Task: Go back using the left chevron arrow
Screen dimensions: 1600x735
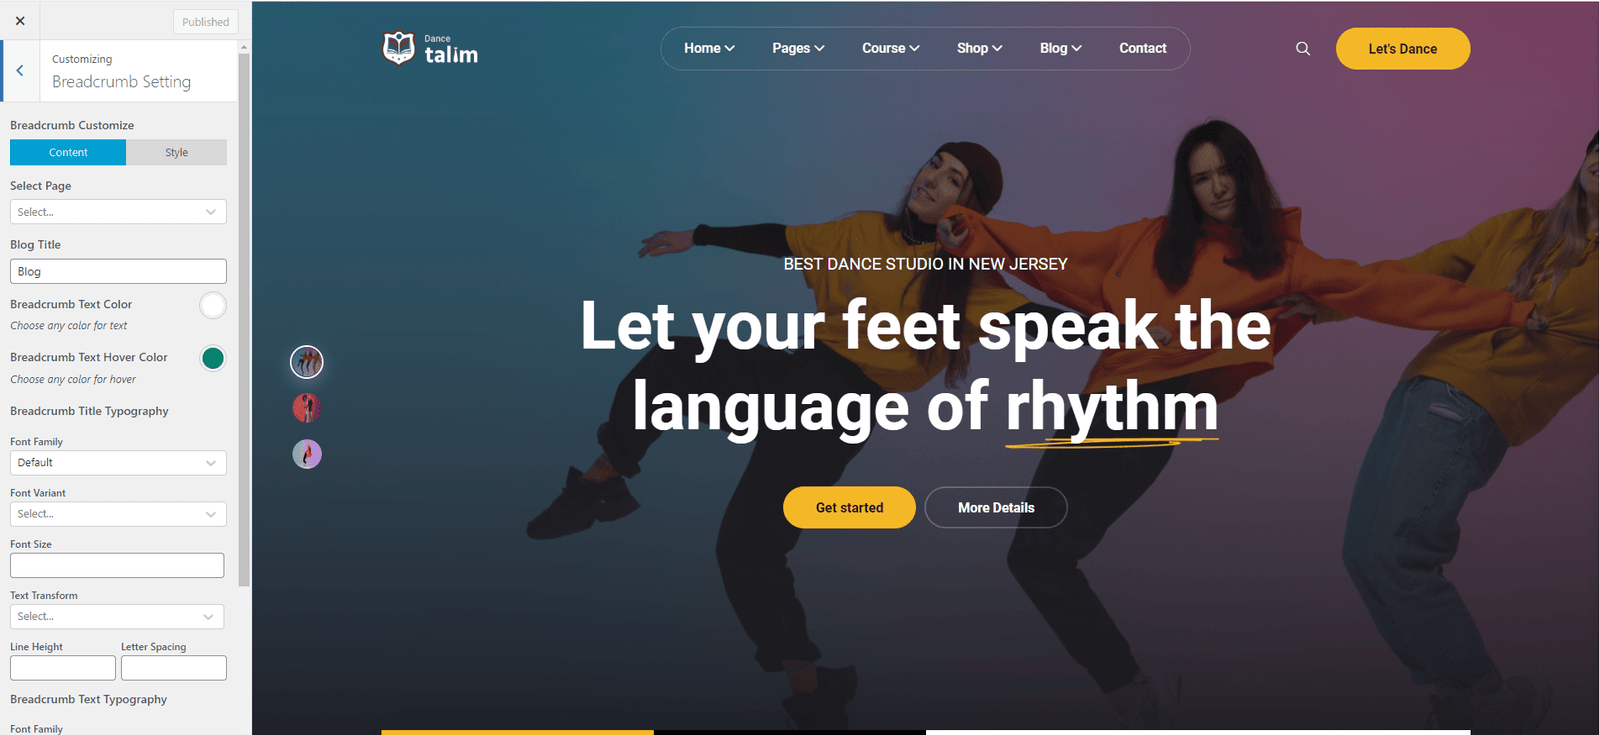Action: click(x=20, y=70)
